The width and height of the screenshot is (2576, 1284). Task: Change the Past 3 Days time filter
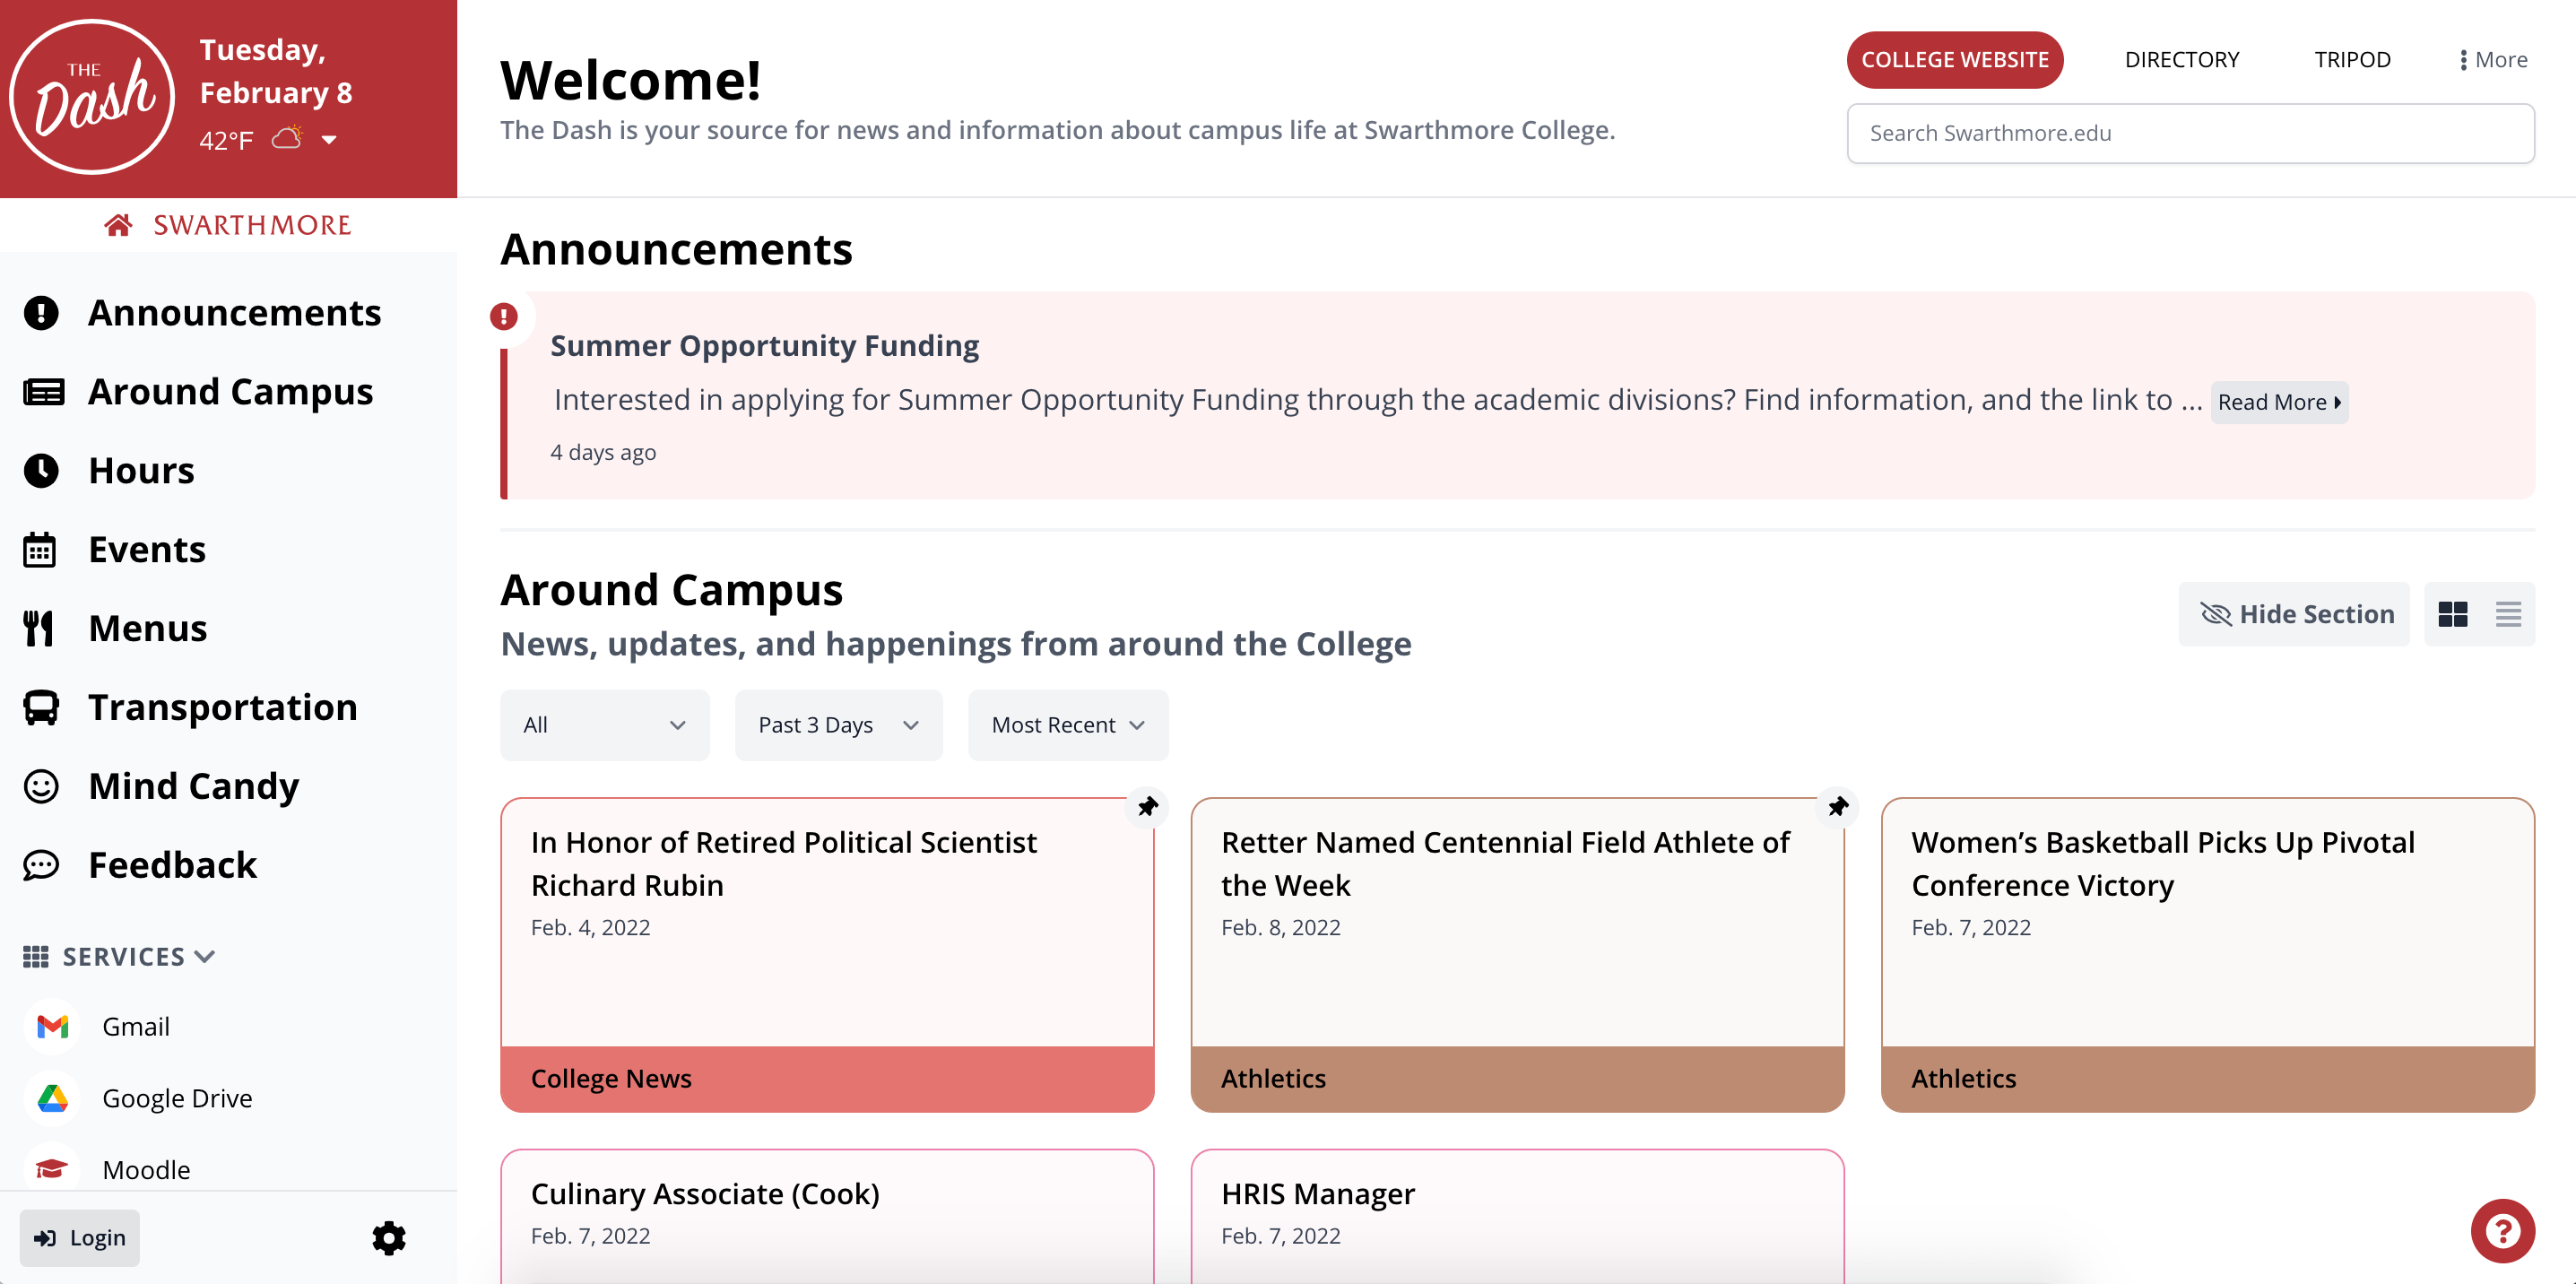[838, 724]
